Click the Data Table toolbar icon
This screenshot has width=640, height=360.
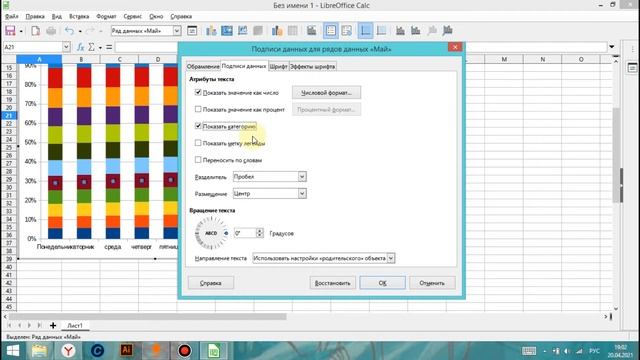coord(293,31)
